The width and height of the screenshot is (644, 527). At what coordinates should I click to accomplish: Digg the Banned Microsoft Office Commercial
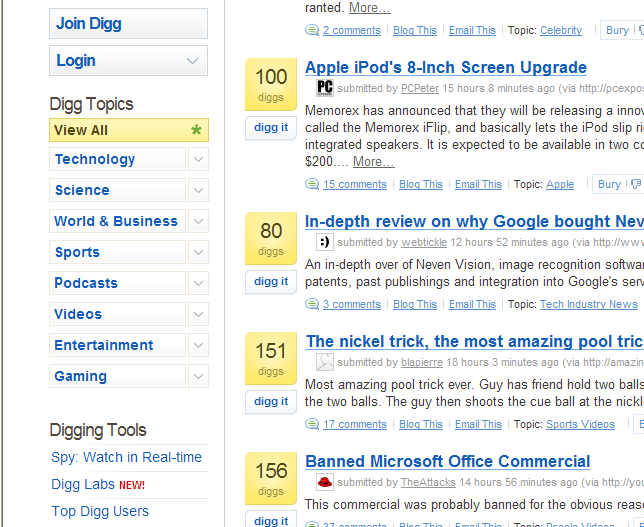click(x=271, y=520)
